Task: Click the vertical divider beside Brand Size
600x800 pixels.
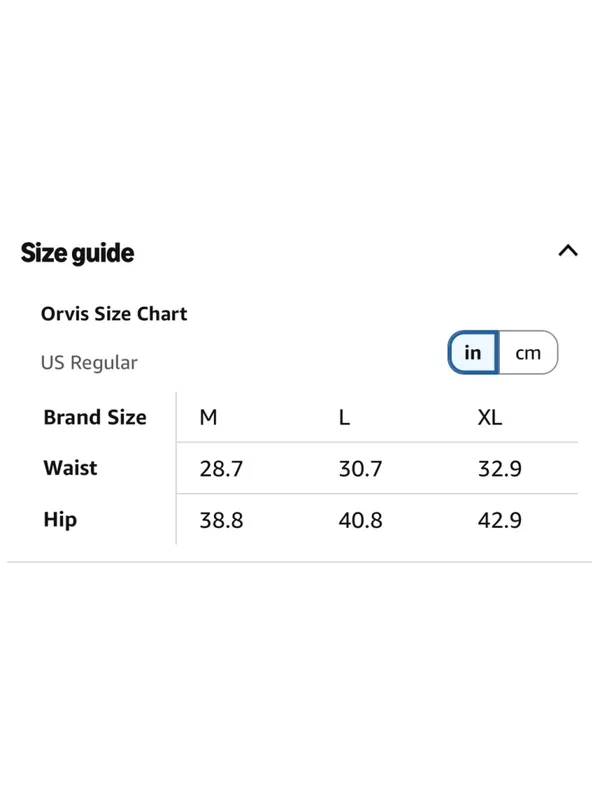Action: pyautogui.click(x=176, y=468)
